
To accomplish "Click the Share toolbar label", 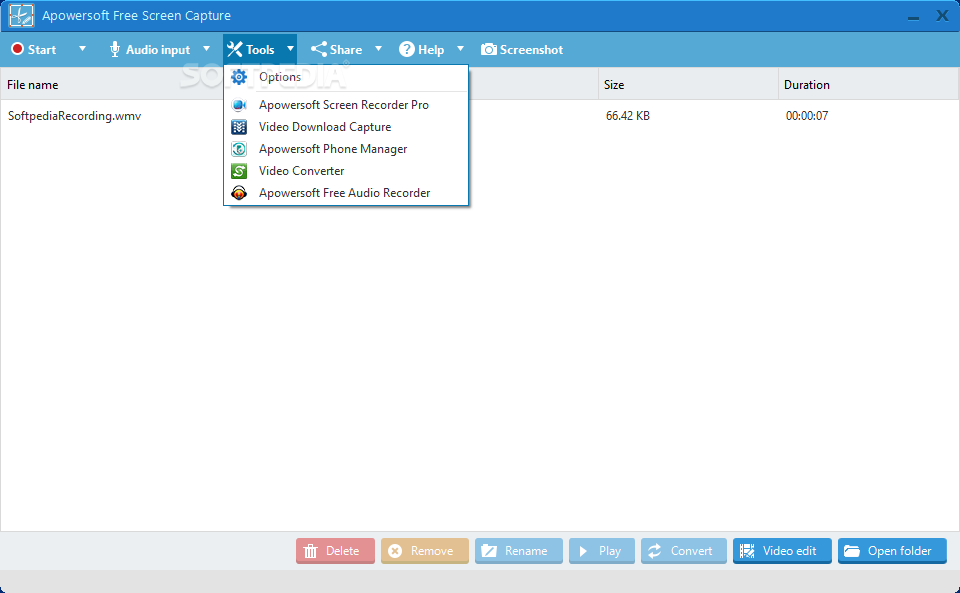I will click(x=346, y=50).
